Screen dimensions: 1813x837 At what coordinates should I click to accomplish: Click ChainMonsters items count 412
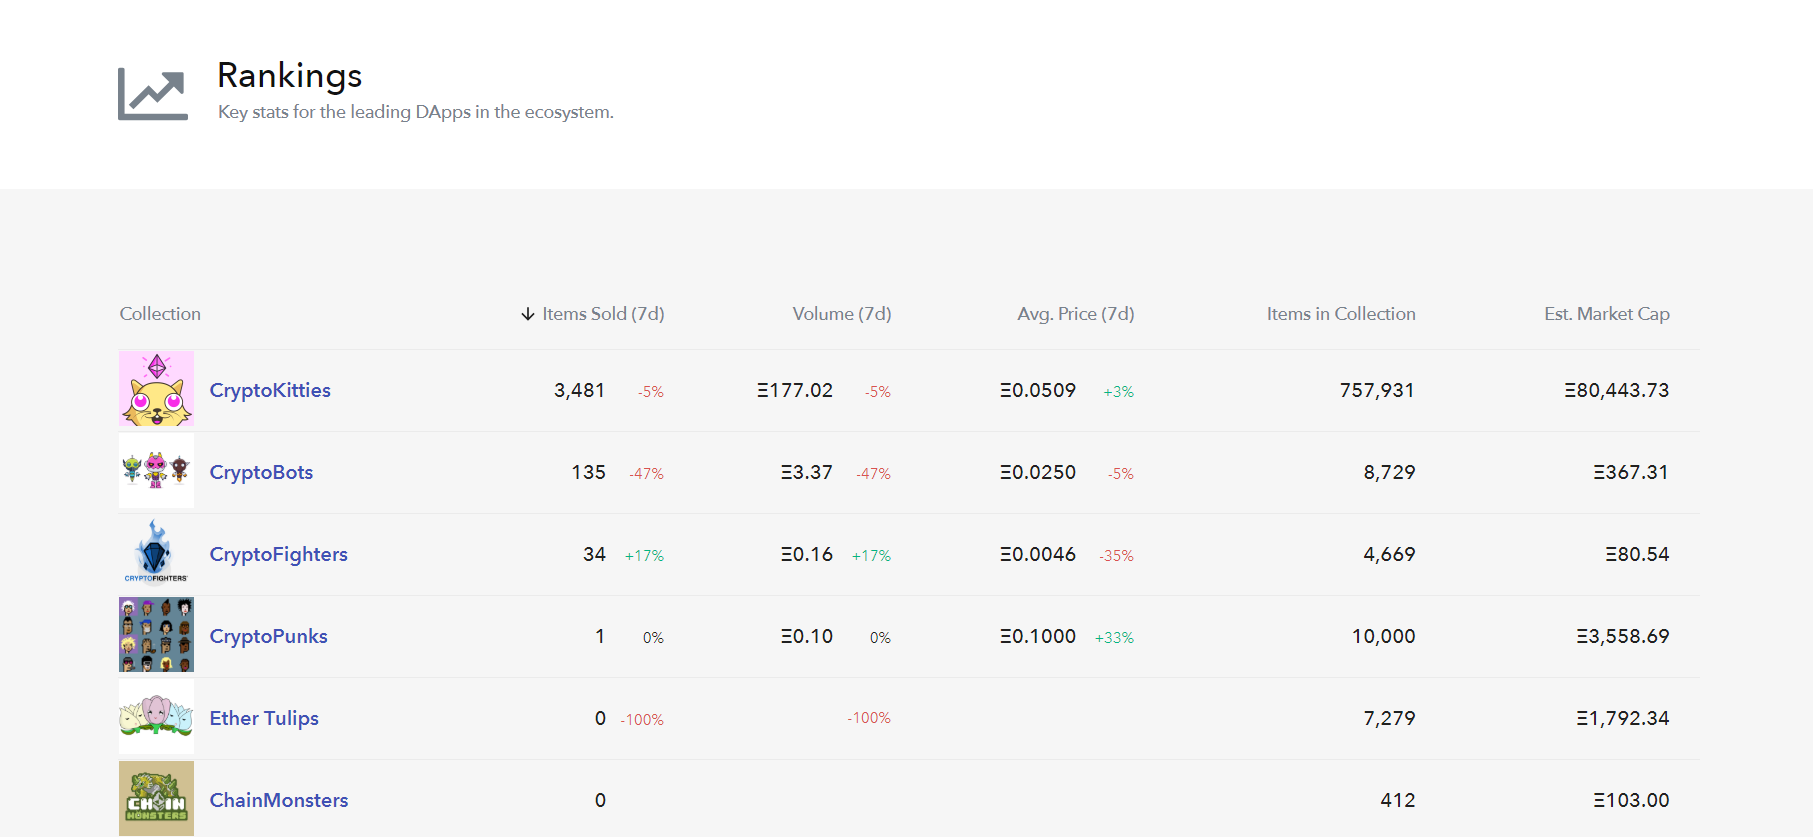point(1398,800)
